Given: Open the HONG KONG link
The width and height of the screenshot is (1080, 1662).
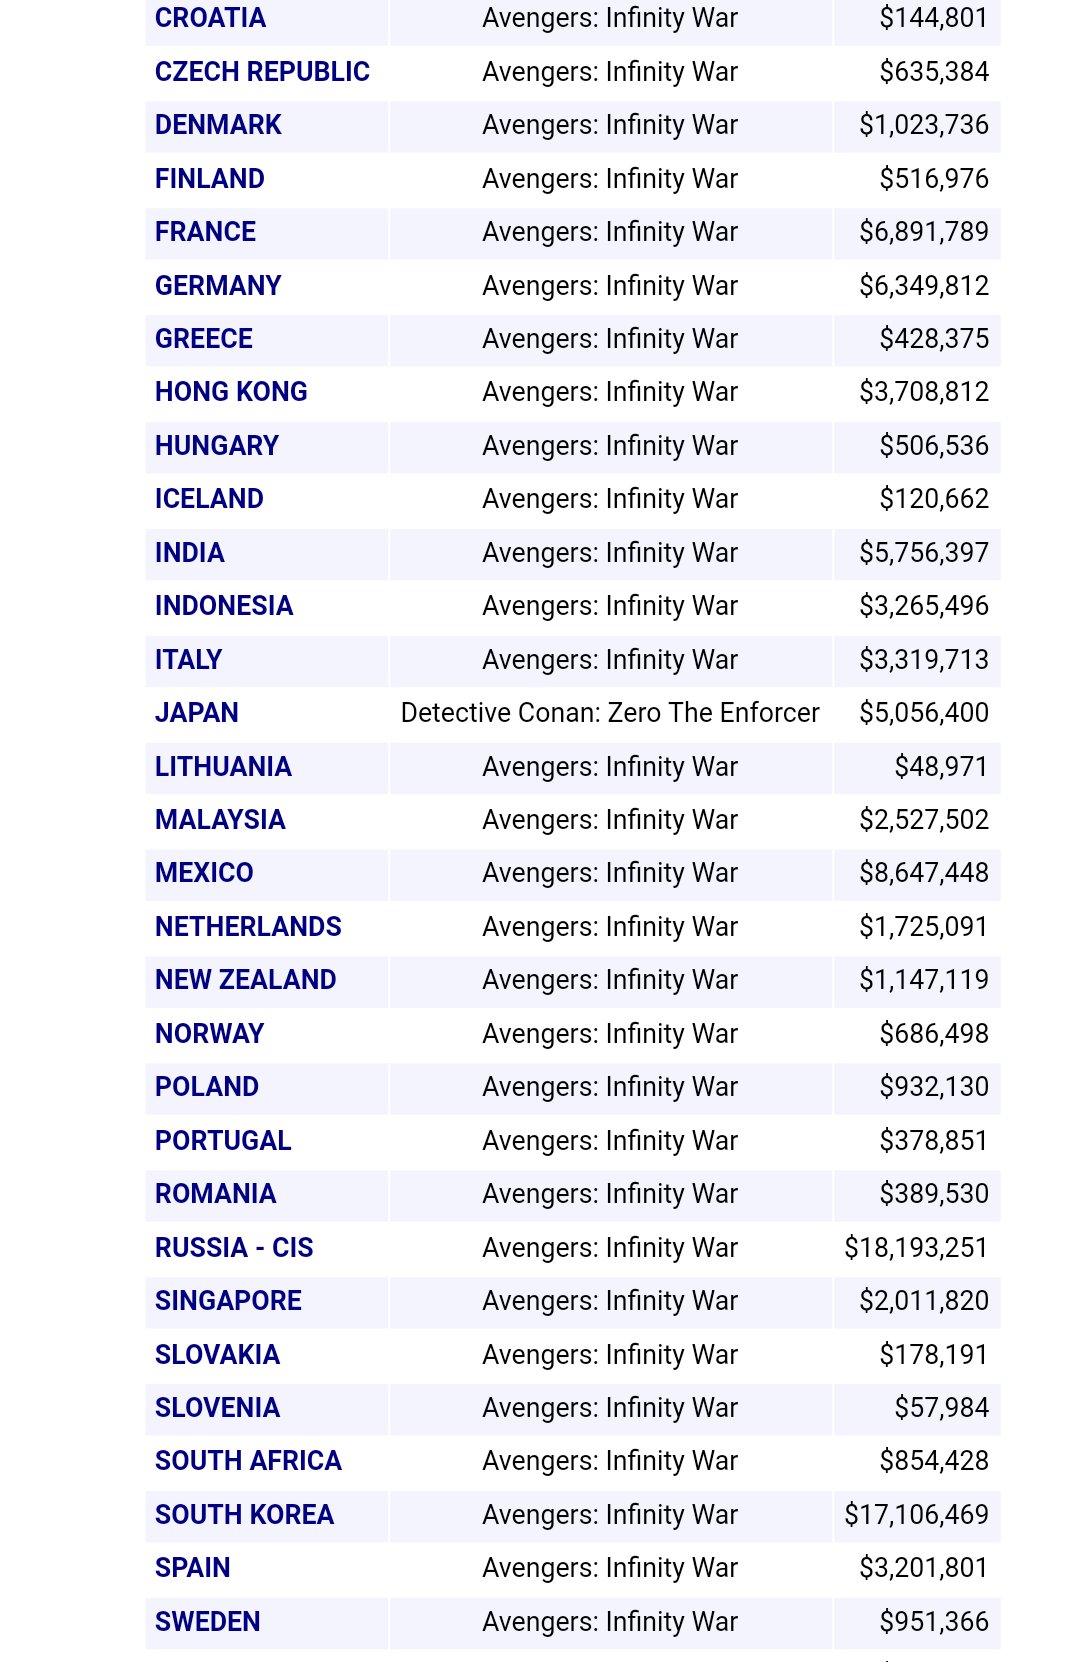Looking at the screenshot, I should click(x=231, y=392).
